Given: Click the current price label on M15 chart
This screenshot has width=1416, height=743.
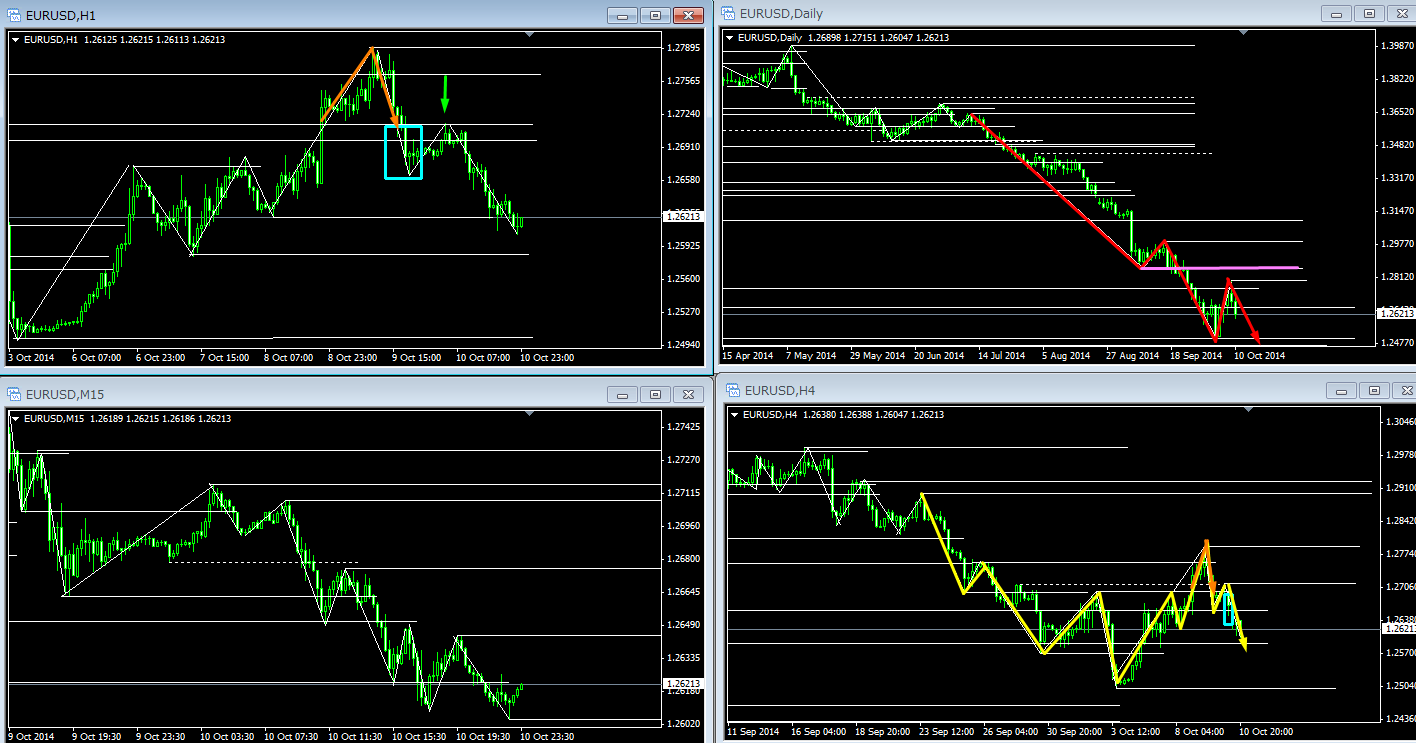Looking at the screenshot, I should (684, 684).
